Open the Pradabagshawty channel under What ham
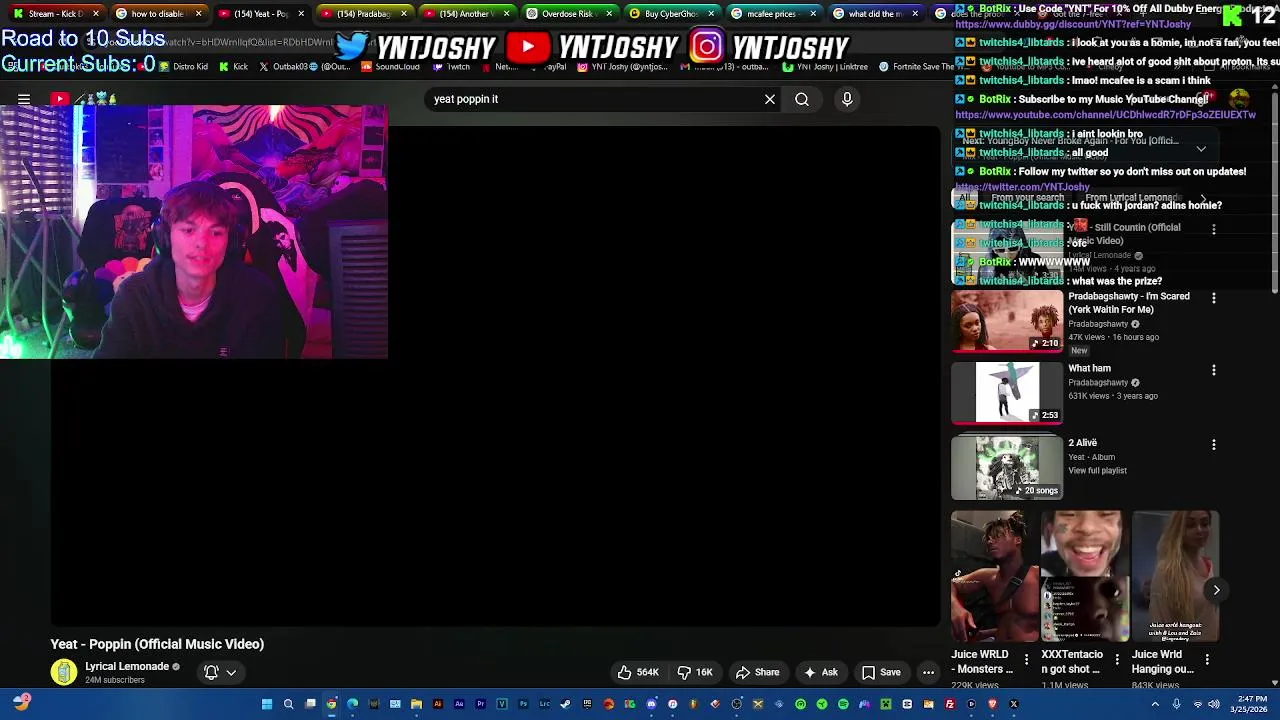Image resolution: width=1280 pixels, height=720 pixels. click(x=1098, y=382)
